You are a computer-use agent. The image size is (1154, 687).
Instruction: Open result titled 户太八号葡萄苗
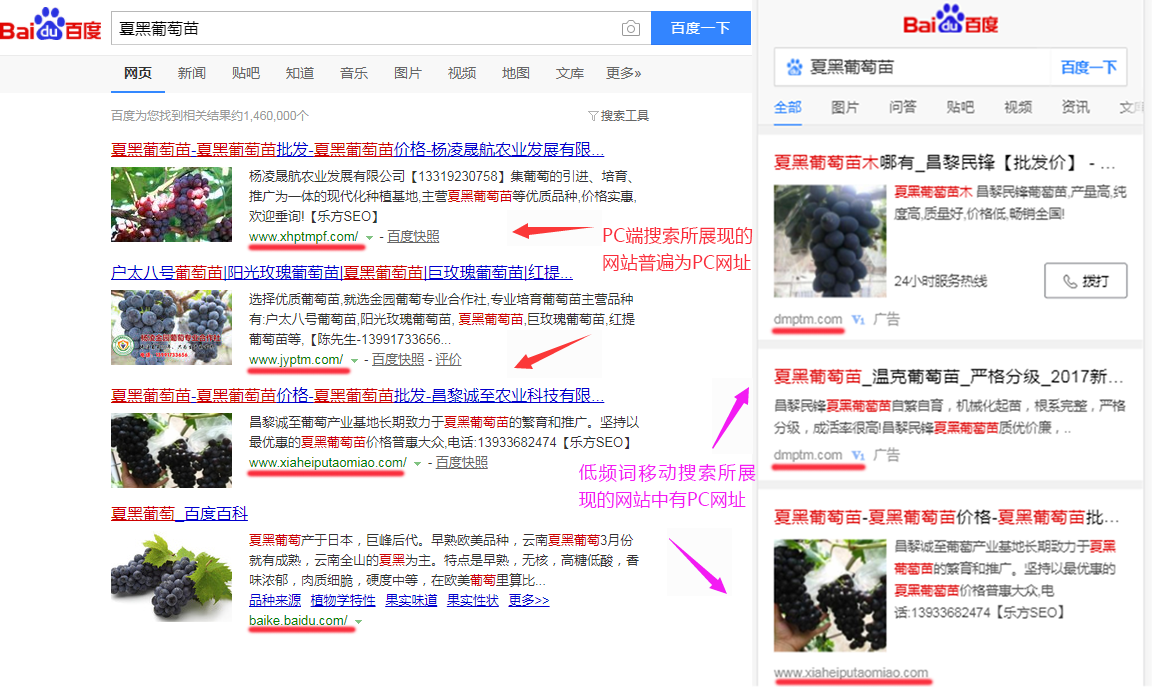click(341, 272)
